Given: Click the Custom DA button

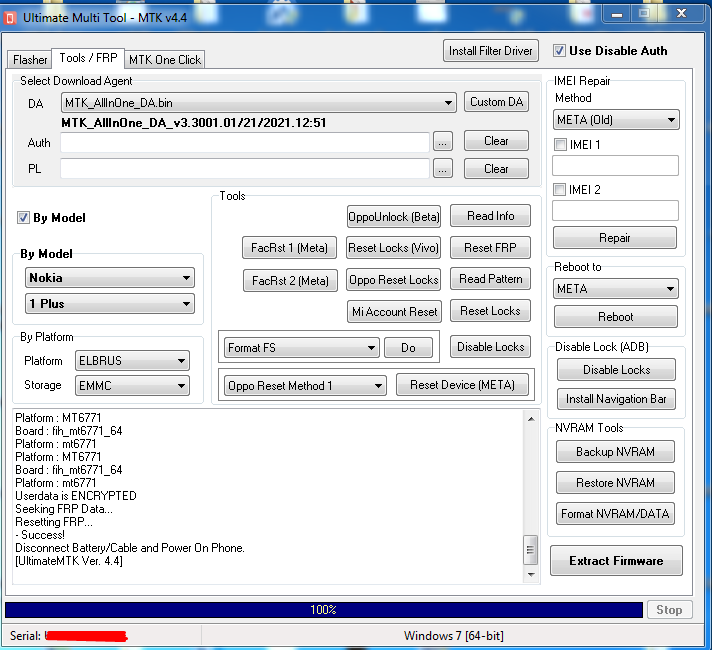Looking at the screenshot, I should (496, 102).
